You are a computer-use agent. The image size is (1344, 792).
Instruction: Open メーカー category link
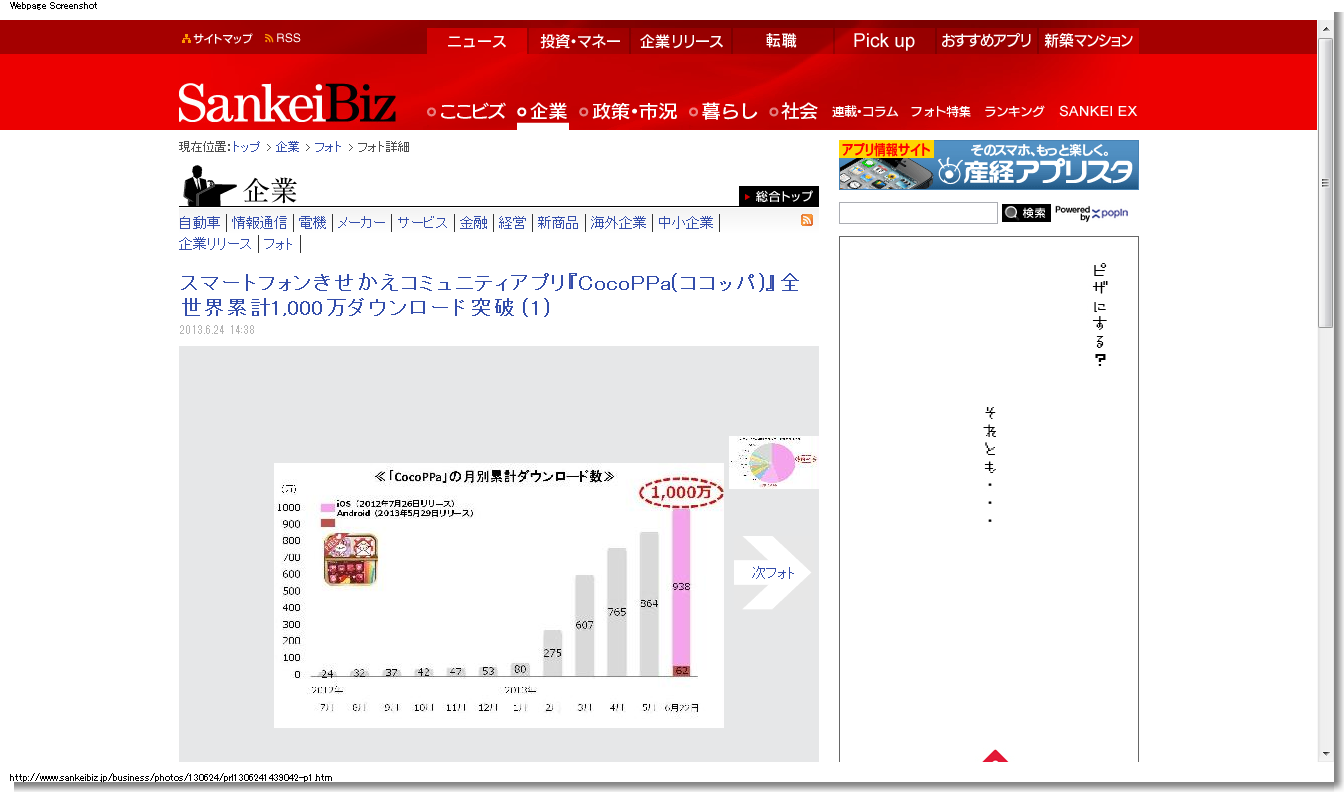click(x=361, y=223)
